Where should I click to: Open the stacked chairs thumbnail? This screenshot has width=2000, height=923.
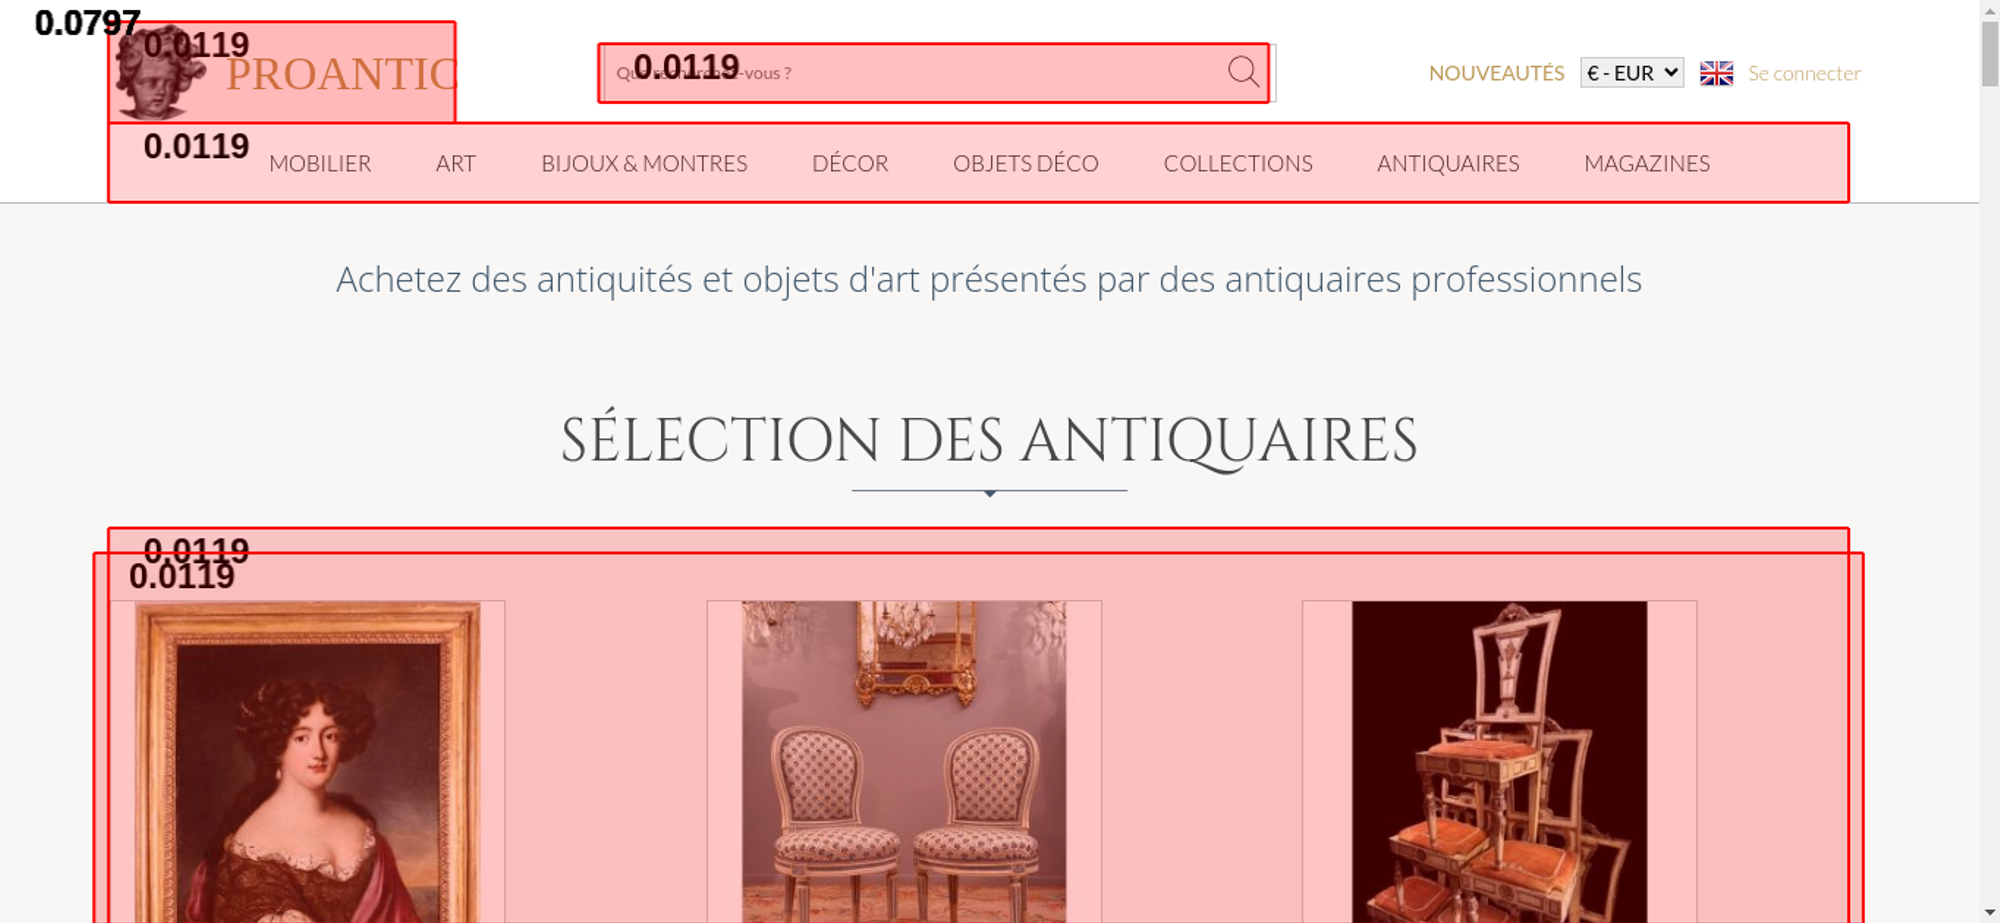(x=1499, y=761)
